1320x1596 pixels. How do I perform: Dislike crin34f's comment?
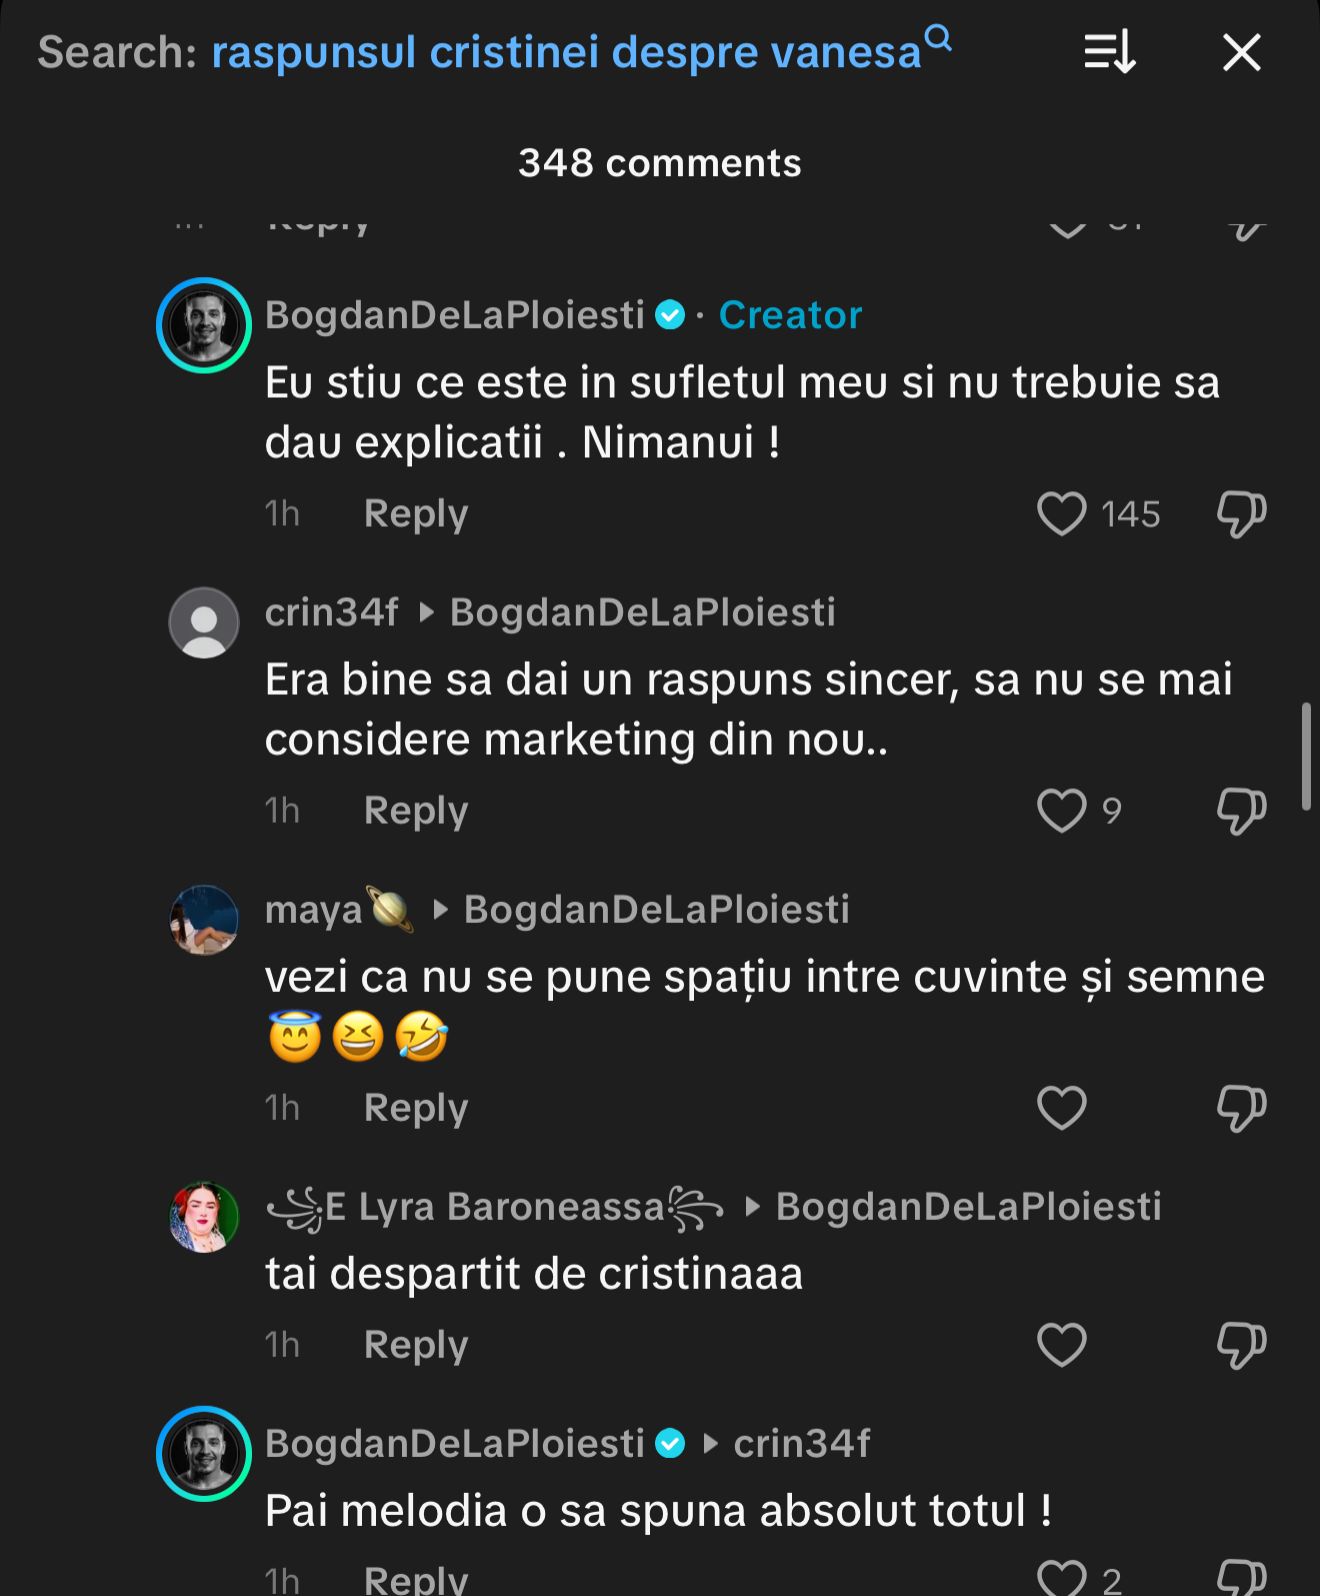click(x=1241, y=810)
